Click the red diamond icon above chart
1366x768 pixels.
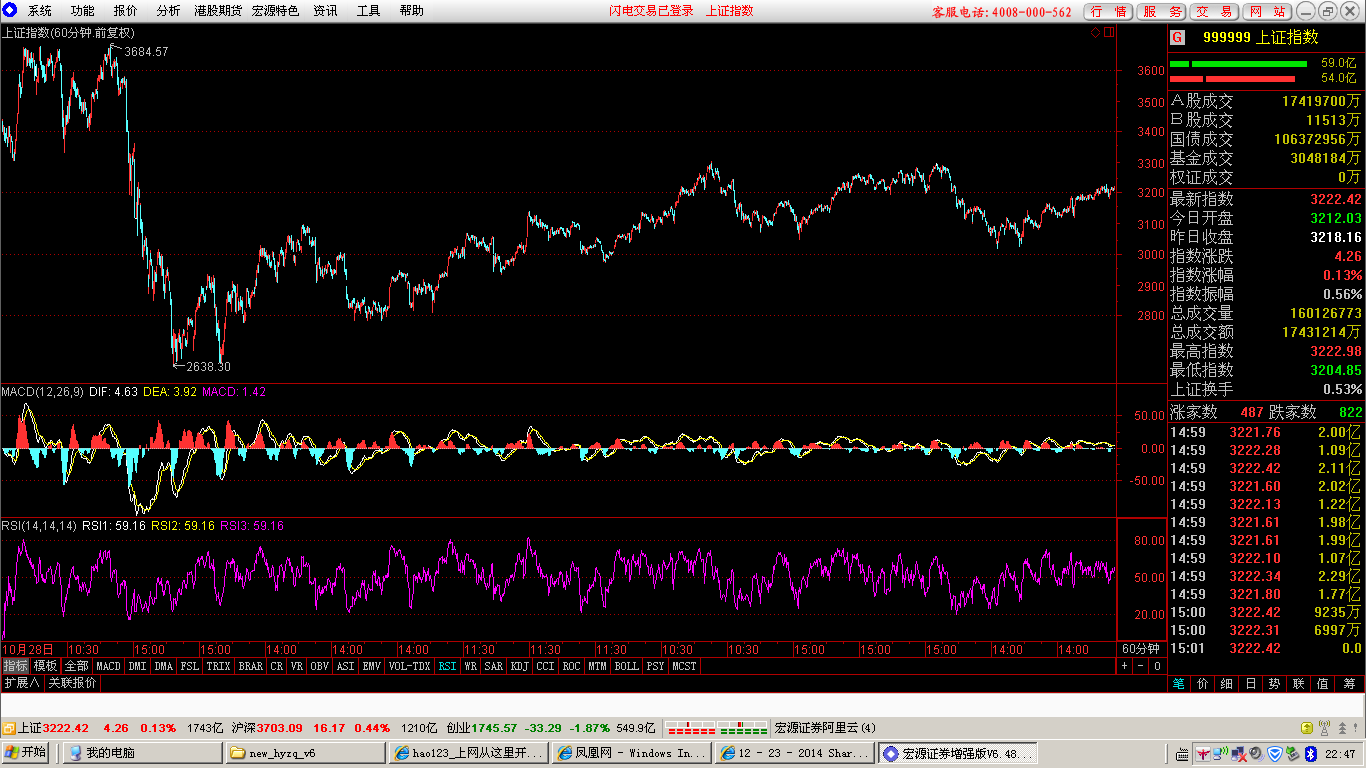coord(1095,33)
